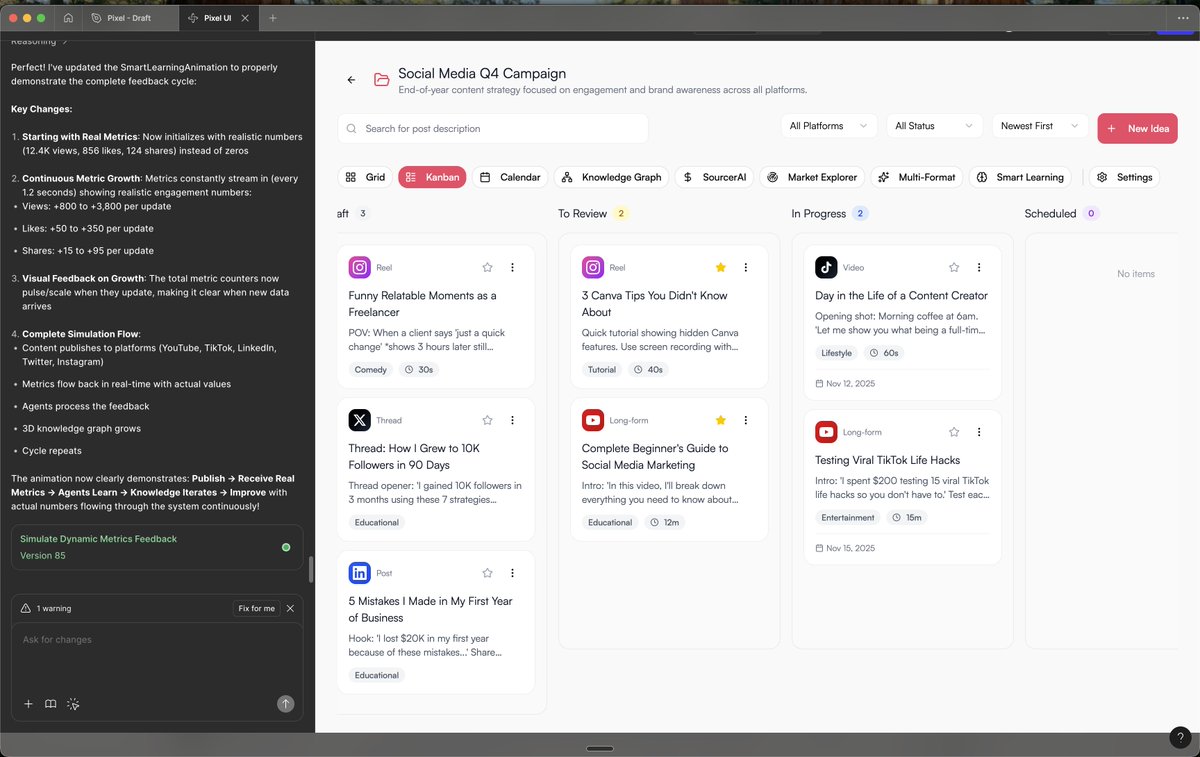Open the Calendar view

[510, 177]
